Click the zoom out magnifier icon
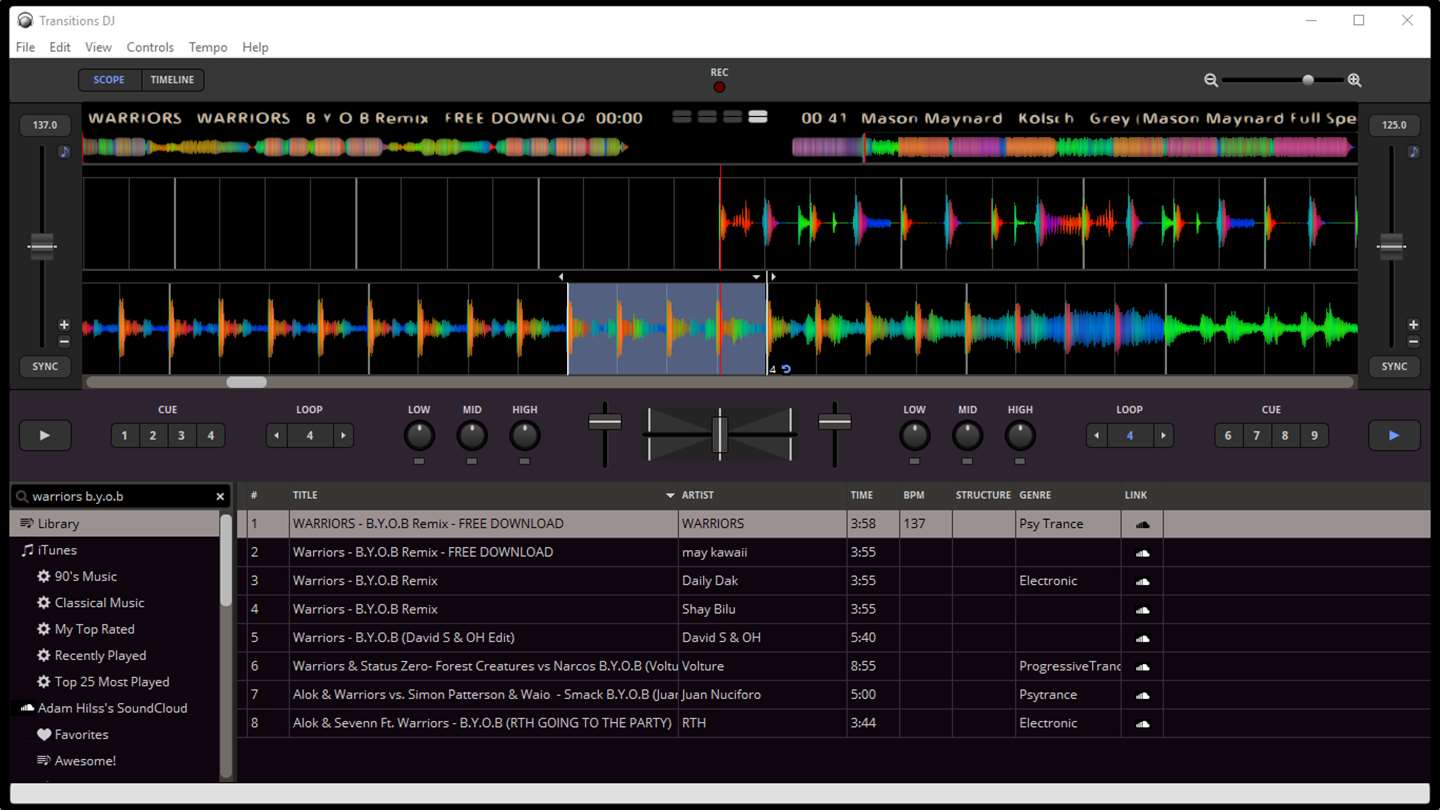Screen dimensions: 1440x810 point(1211,80)
